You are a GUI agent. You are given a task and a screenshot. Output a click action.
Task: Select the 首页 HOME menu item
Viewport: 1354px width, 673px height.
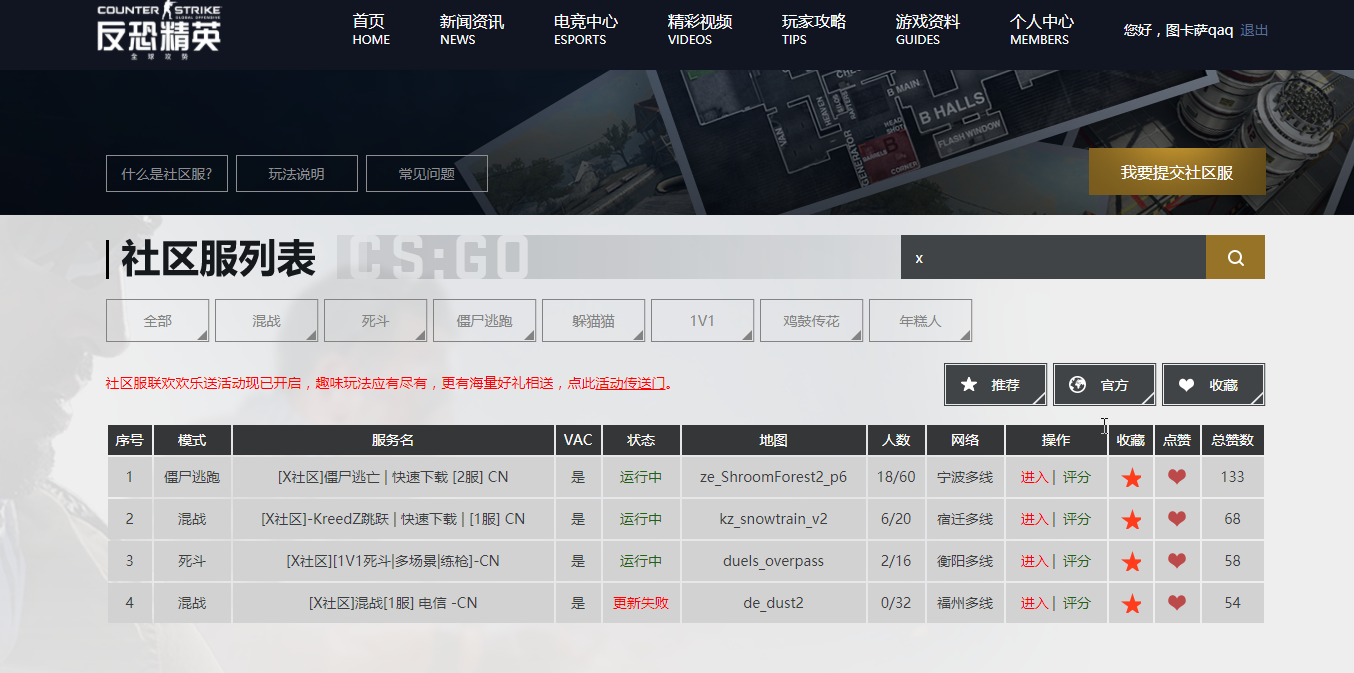(371, 27)
